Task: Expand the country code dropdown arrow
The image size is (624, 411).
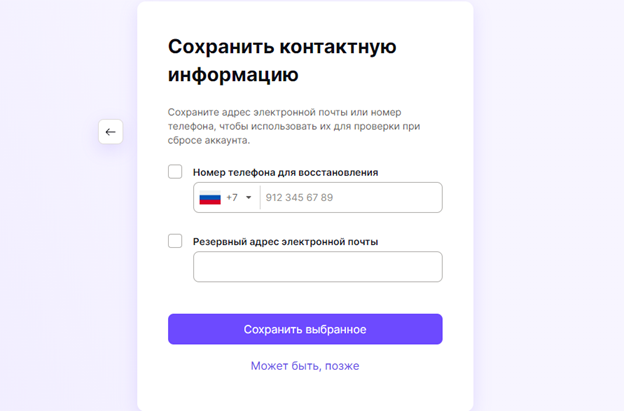Action: 248,198
